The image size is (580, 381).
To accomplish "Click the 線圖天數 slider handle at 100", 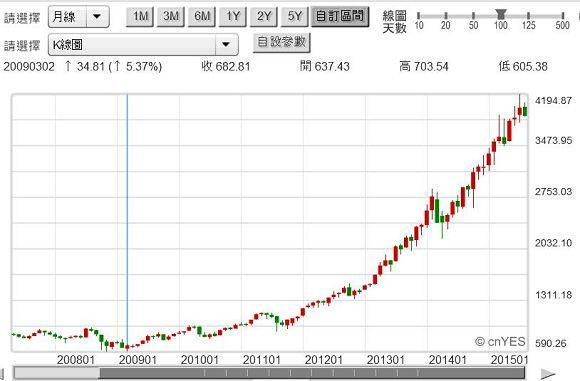I will point(500,14).
